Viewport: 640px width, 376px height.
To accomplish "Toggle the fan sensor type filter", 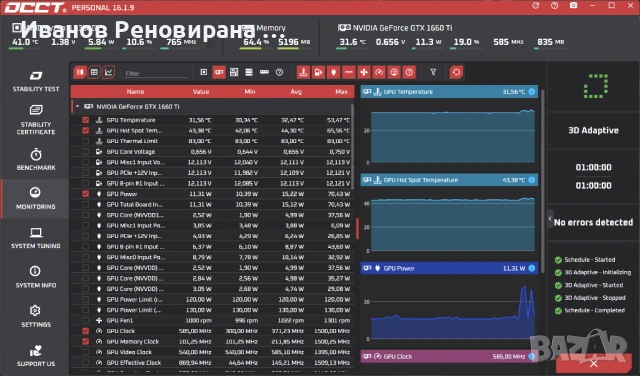I will click(364, 72).
